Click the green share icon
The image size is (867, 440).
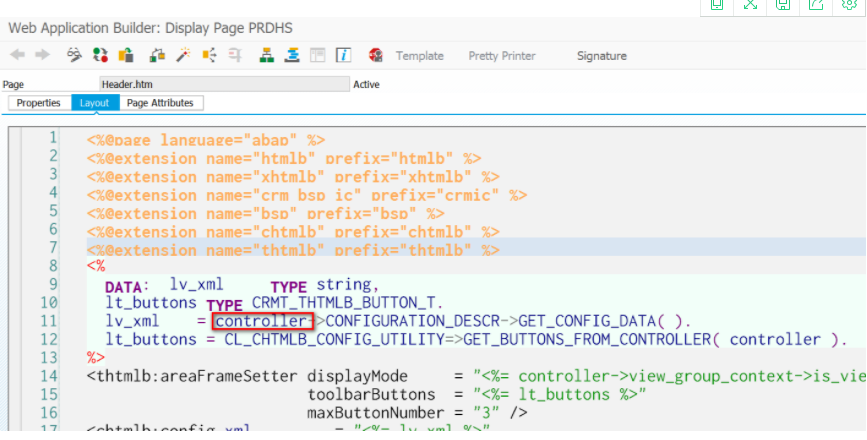(816, 4)
